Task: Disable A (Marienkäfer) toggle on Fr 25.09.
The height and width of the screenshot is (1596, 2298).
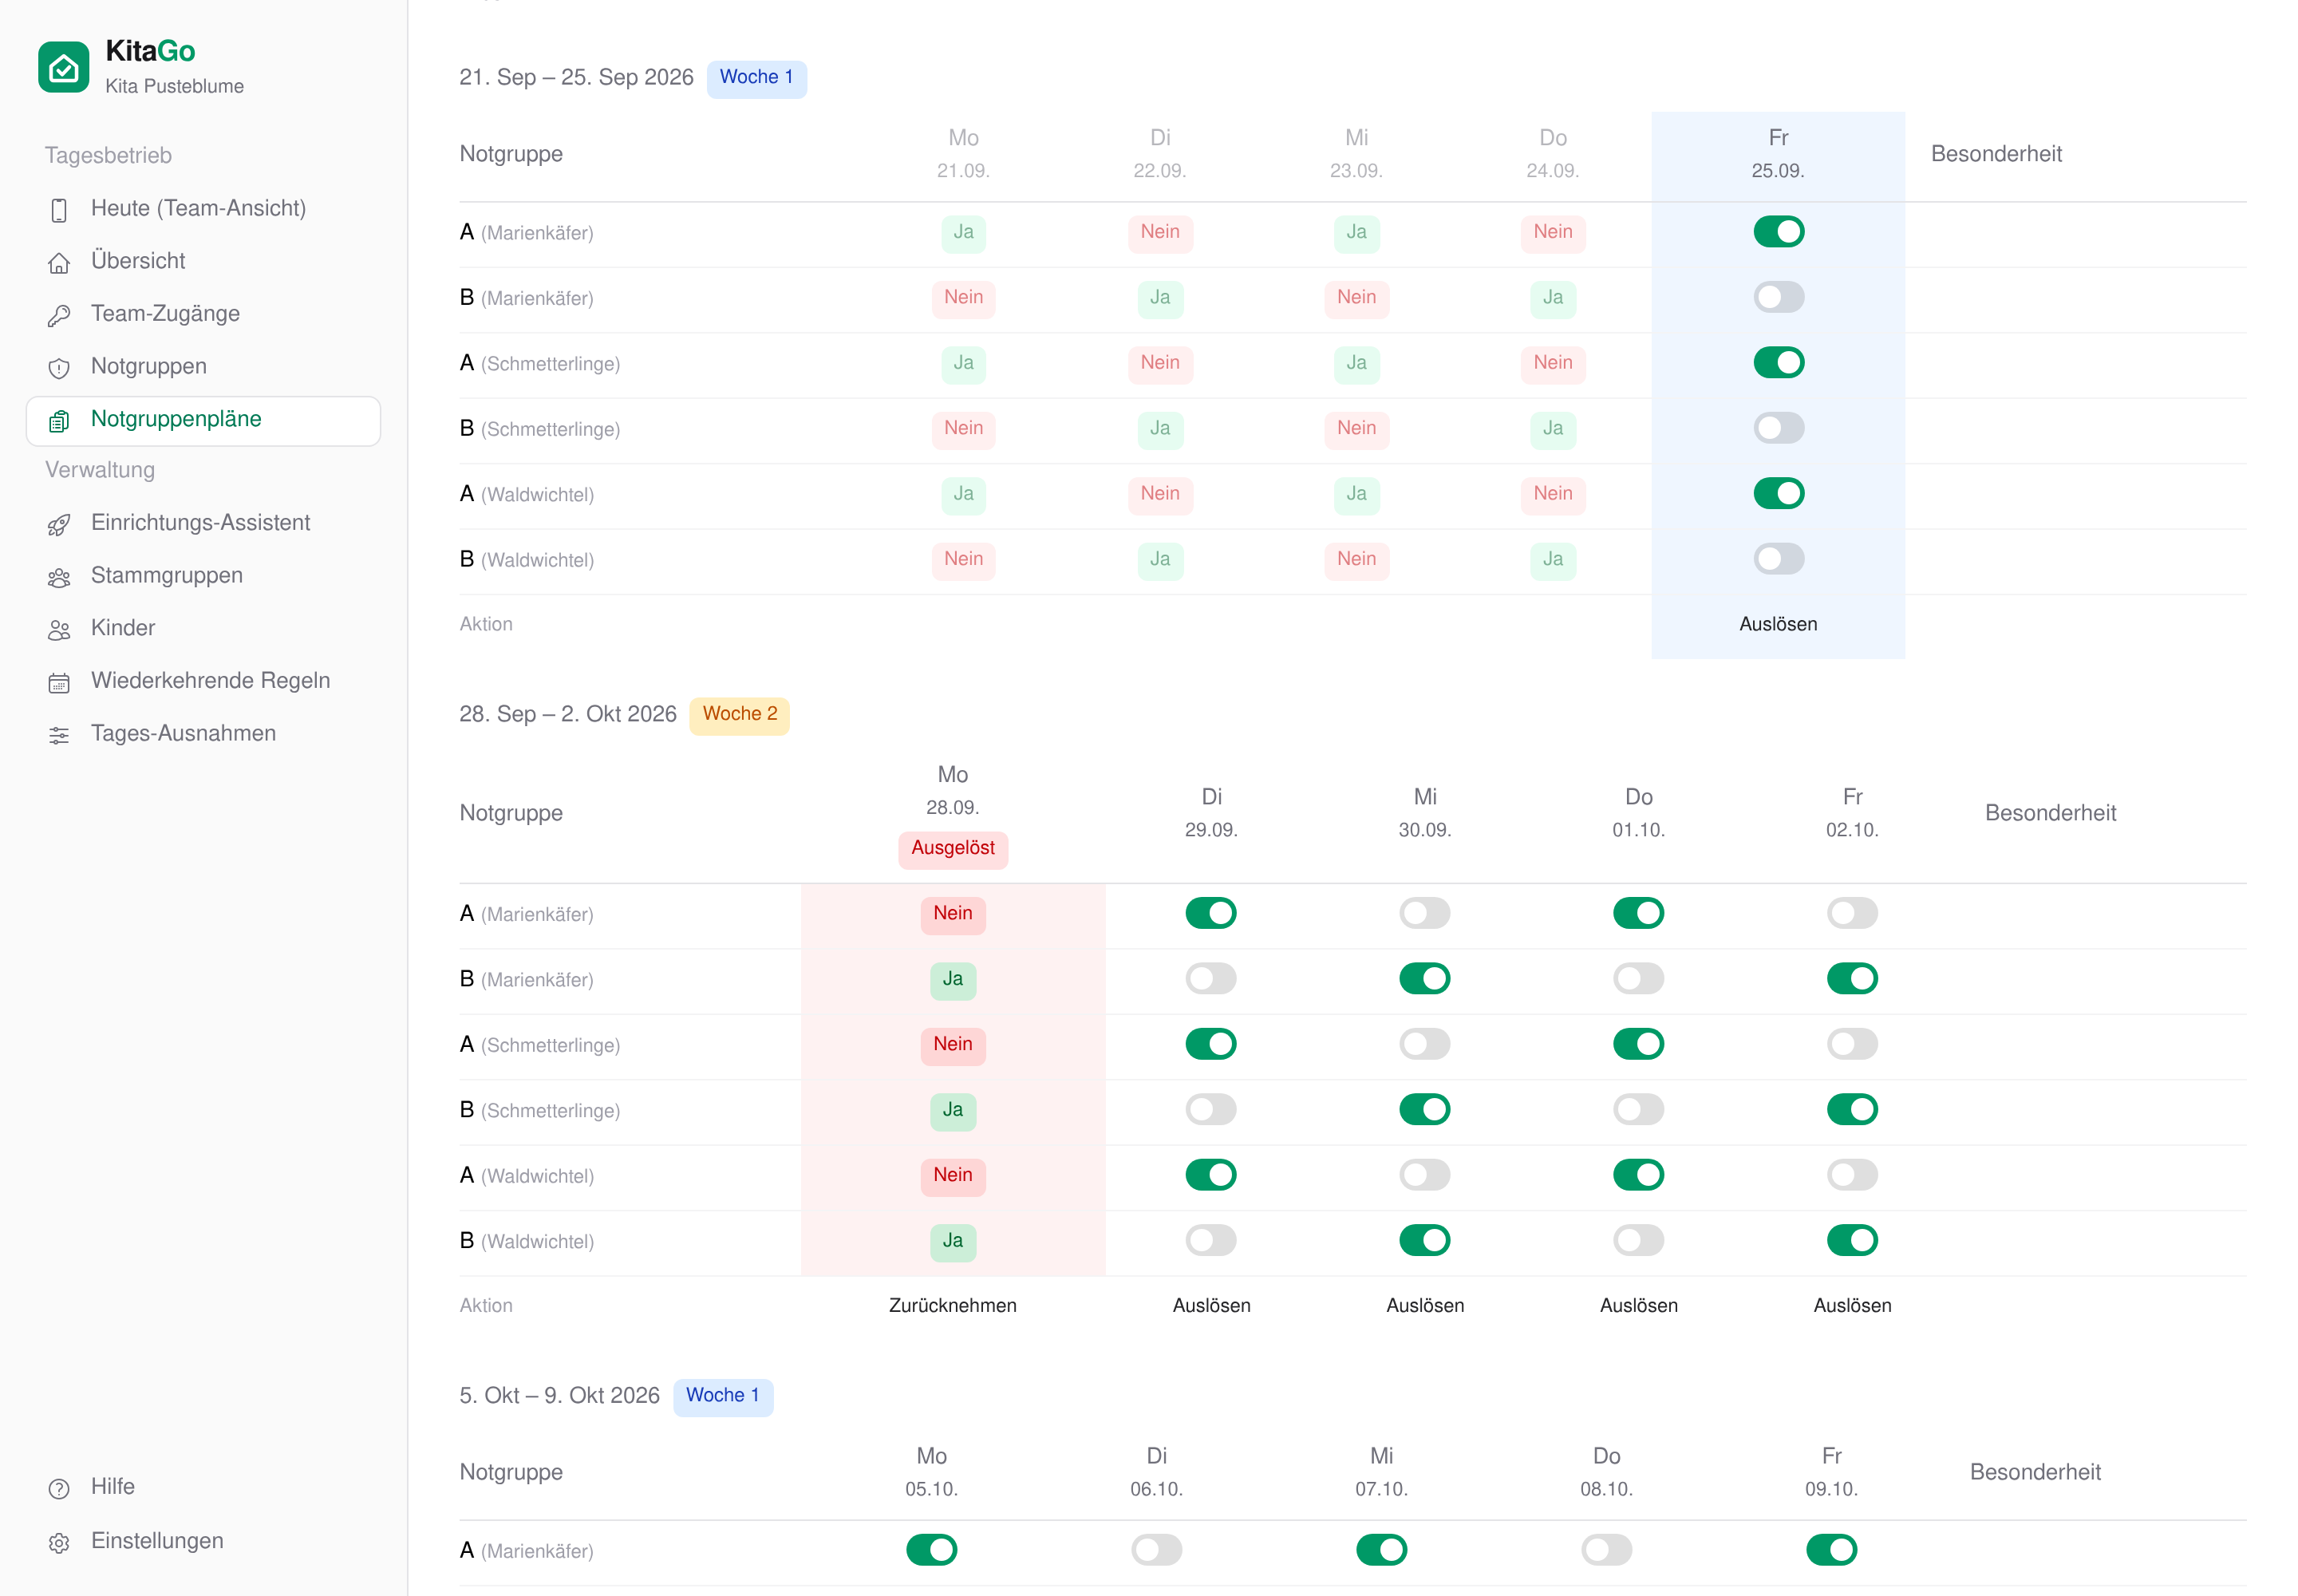Action: pos(1778,232)
